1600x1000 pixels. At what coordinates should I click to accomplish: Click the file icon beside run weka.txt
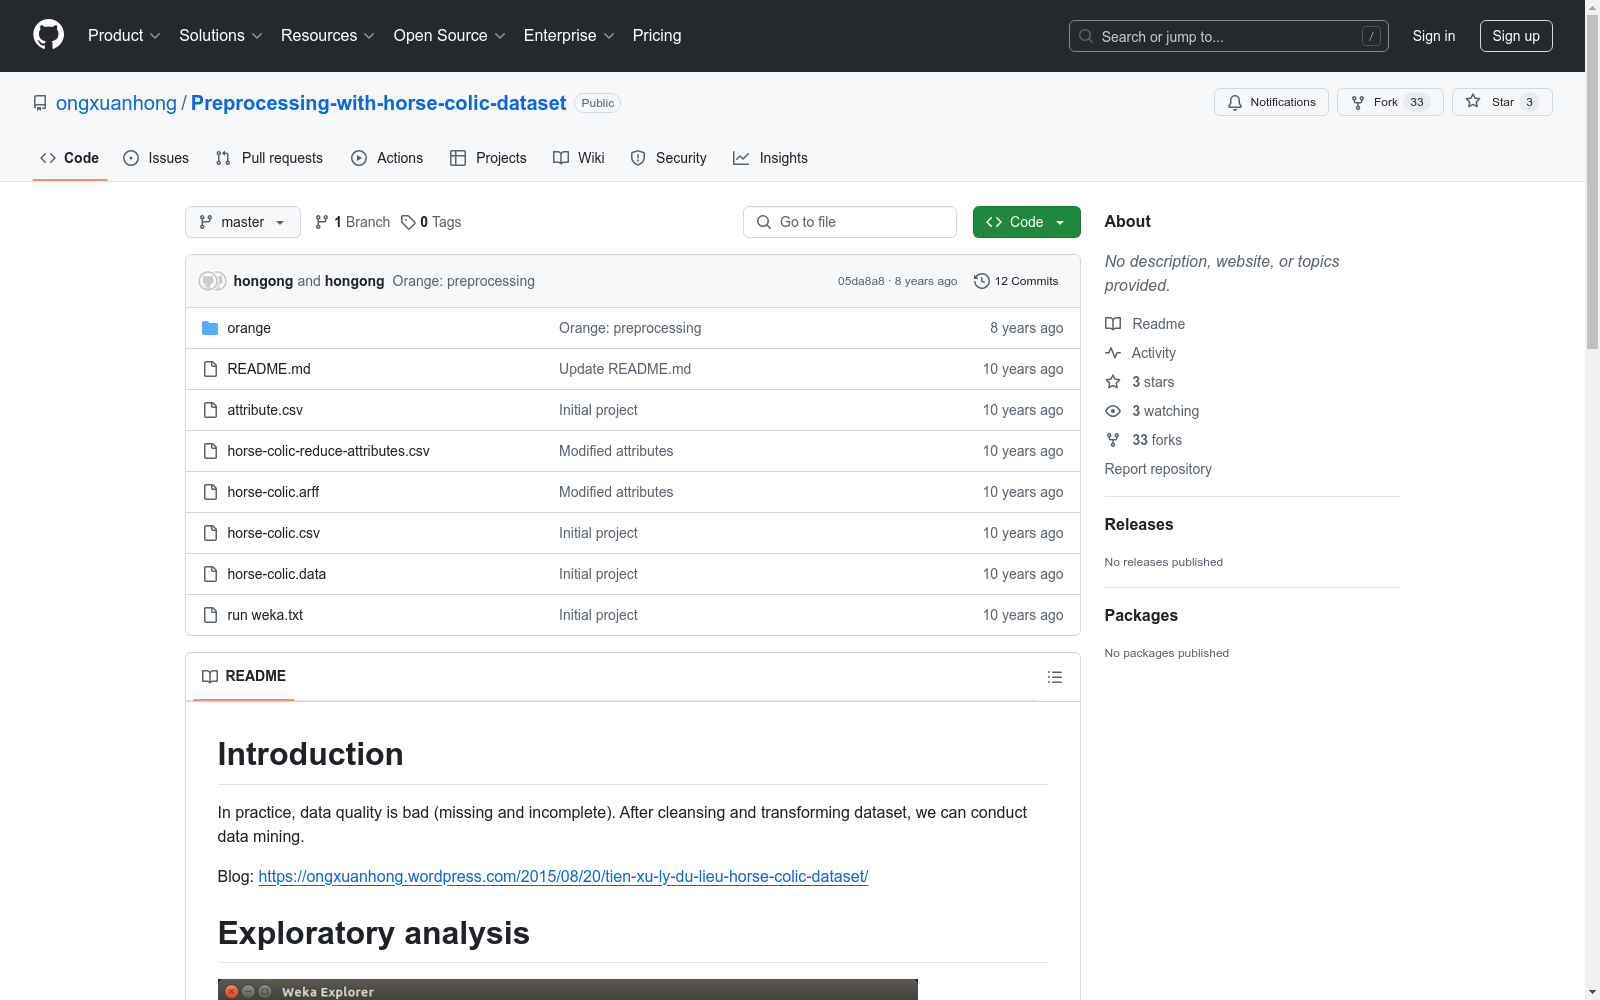[x=210, y=615]
